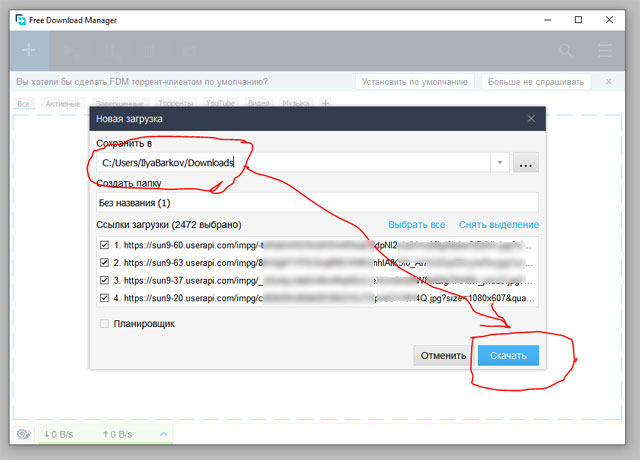
Task: Select the sun9-60.userapi.com link row
Action: pos(317,245)
